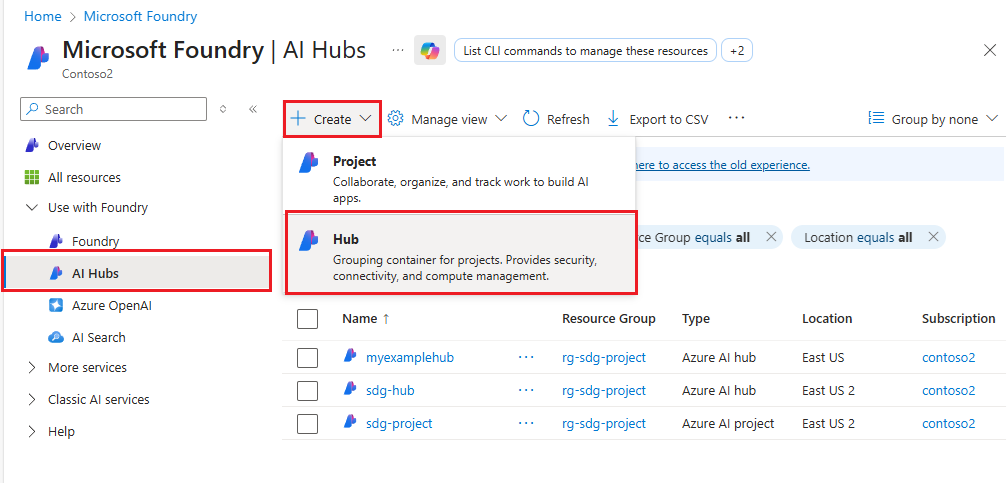This screenshot has width=1007, height=483.
Task: Click the Overview sidebar icon
Action: click(32, 146)
